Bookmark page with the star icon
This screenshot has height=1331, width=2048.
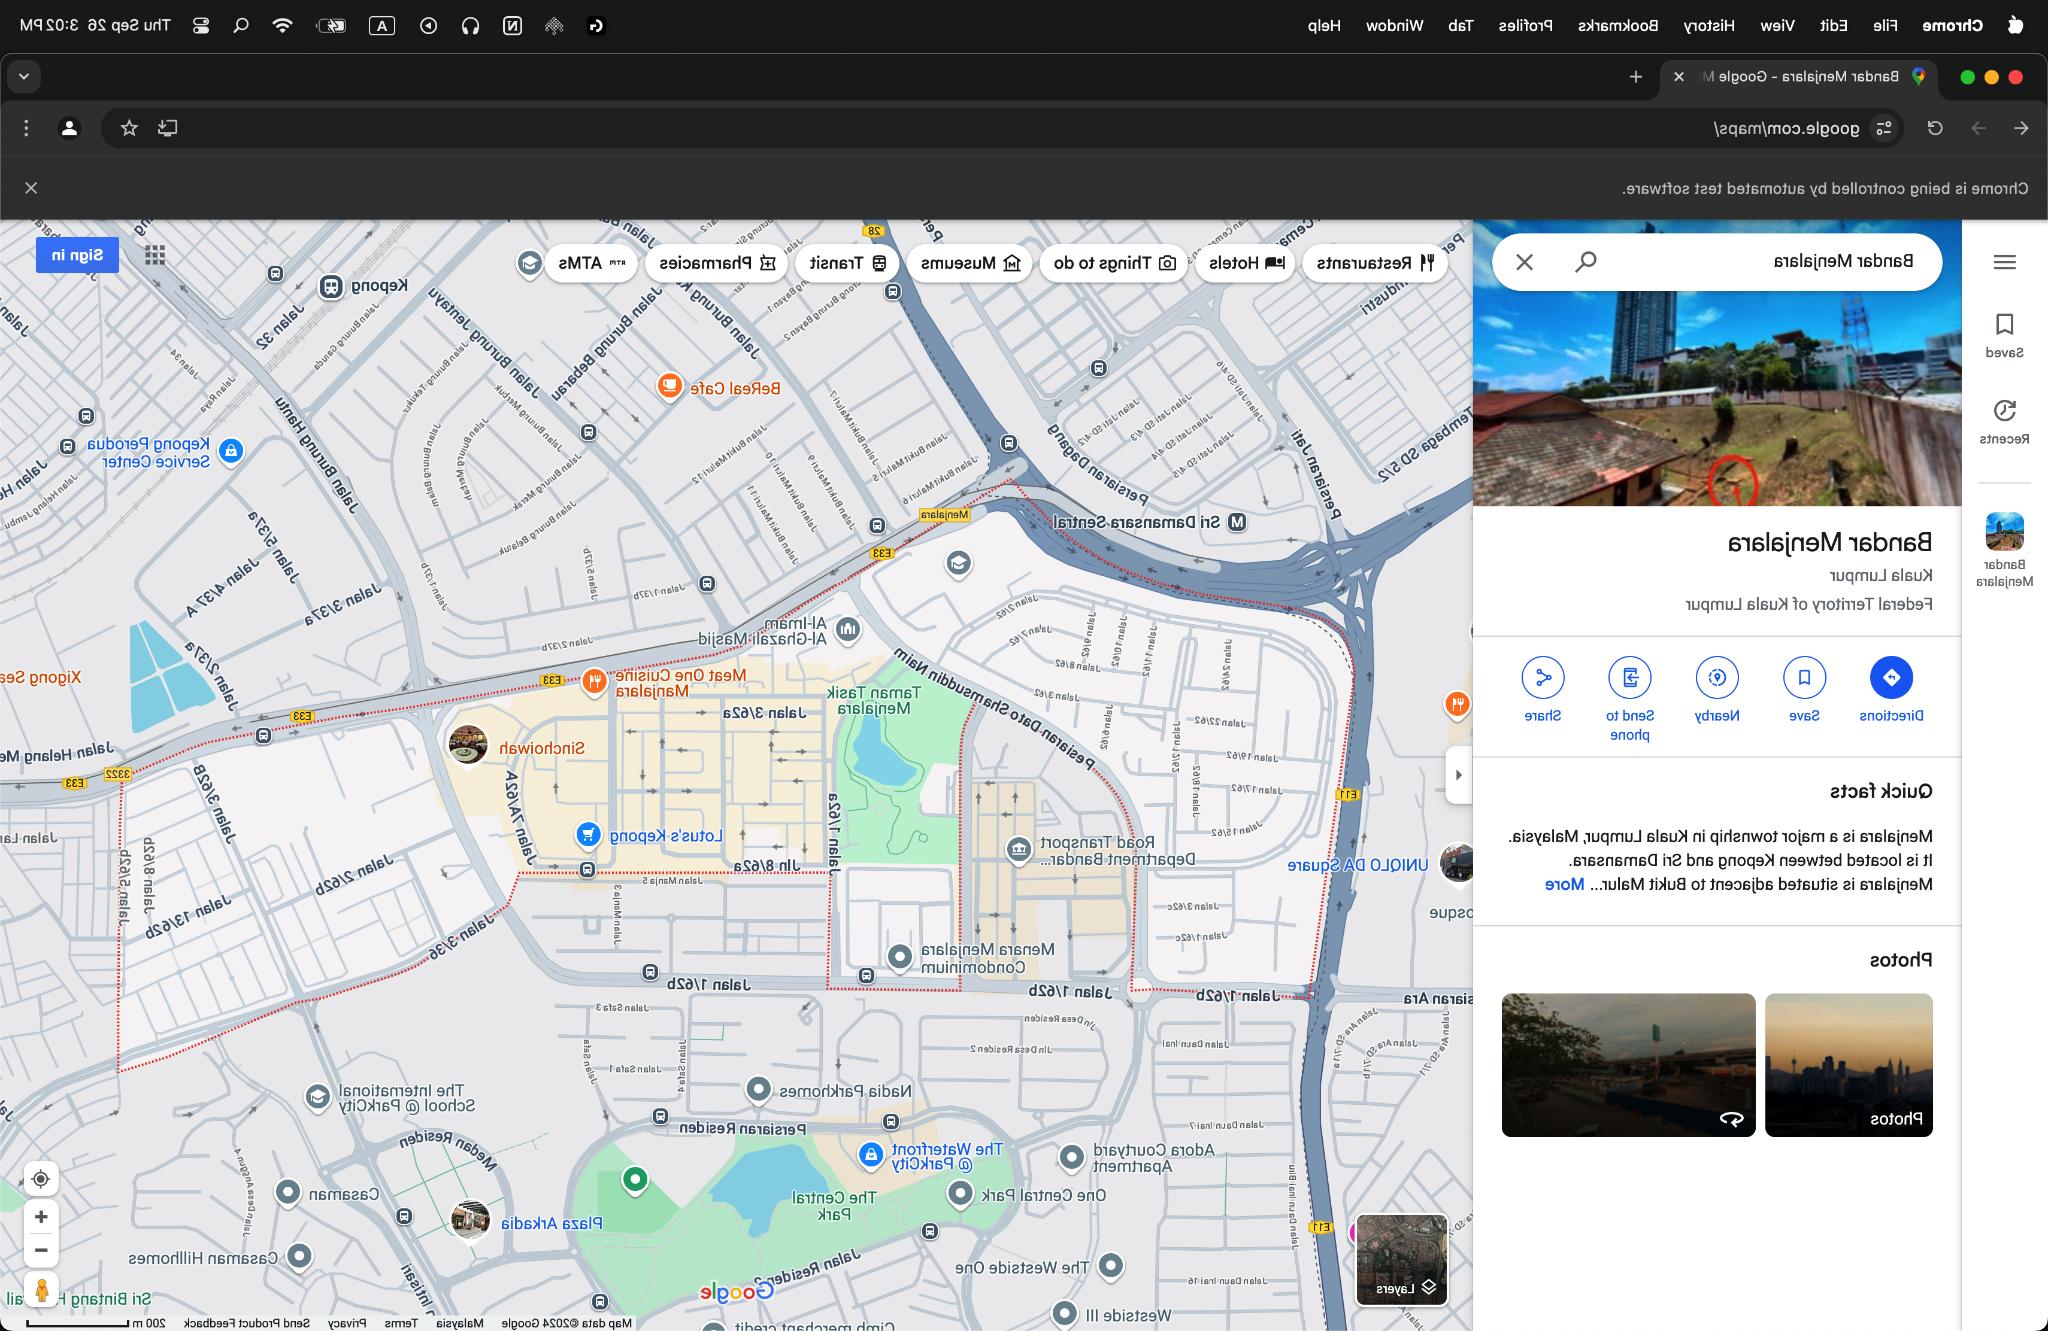(129, 128)
